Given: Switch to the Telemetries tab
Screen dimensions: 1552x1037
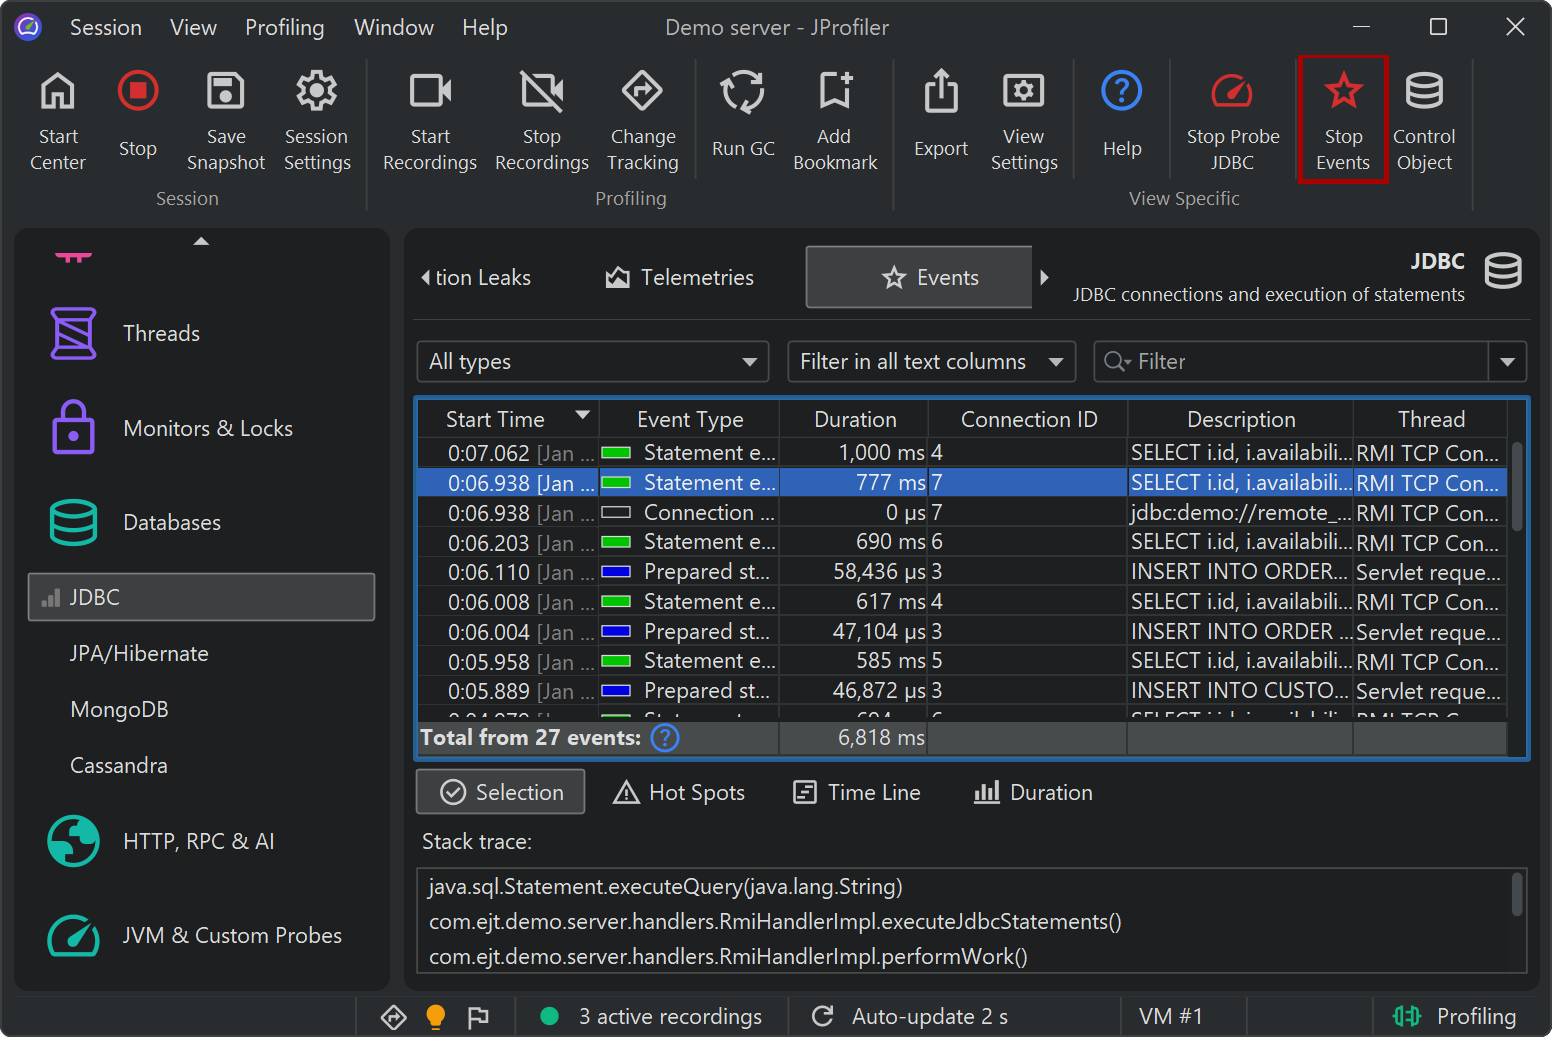Looking at the screenshot, I should pos(680,278).
